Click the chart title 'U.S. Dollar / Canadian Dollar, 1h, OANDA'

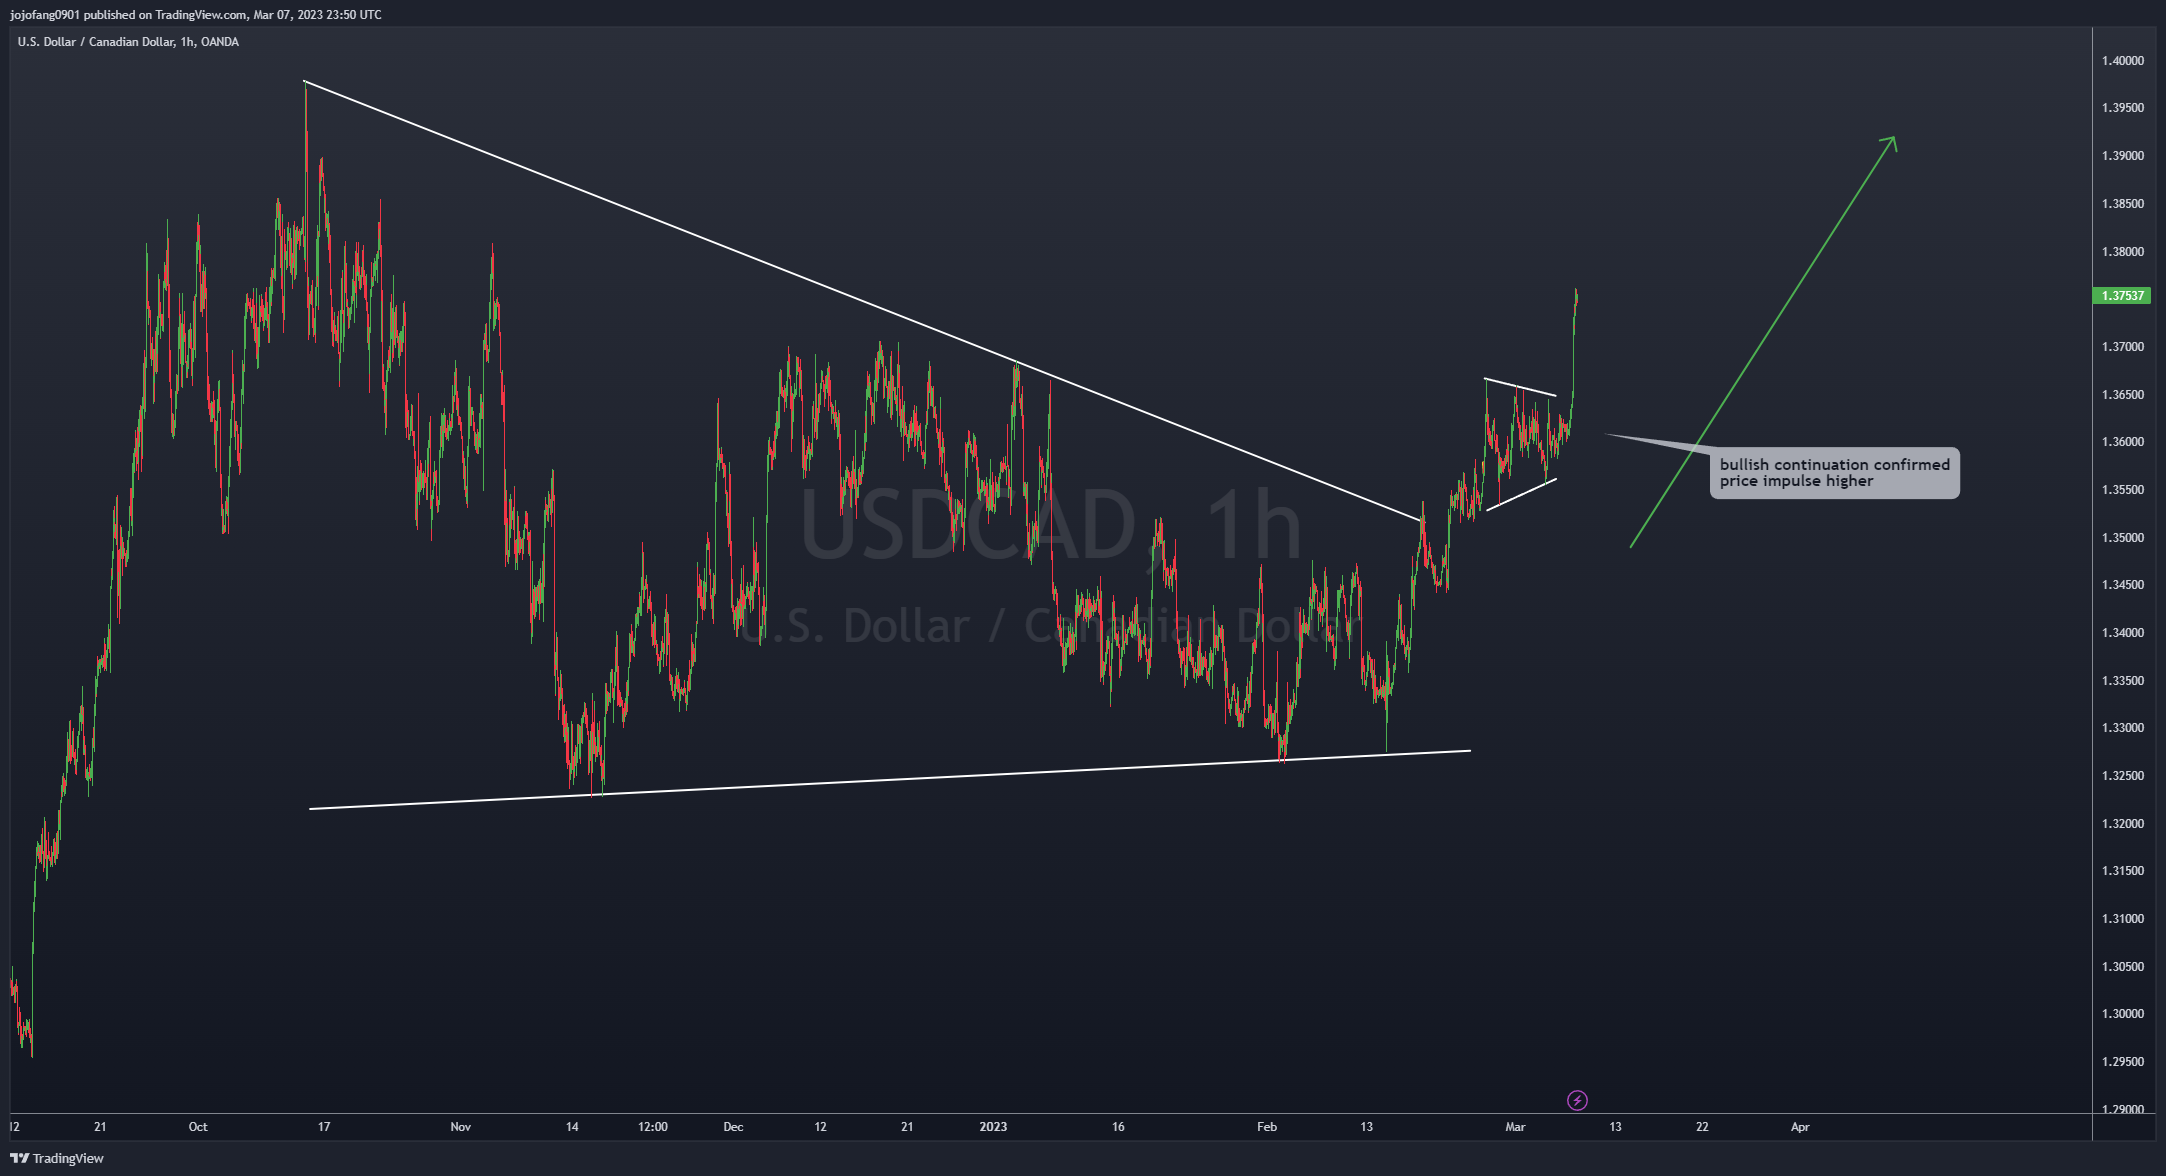(128, 42)
